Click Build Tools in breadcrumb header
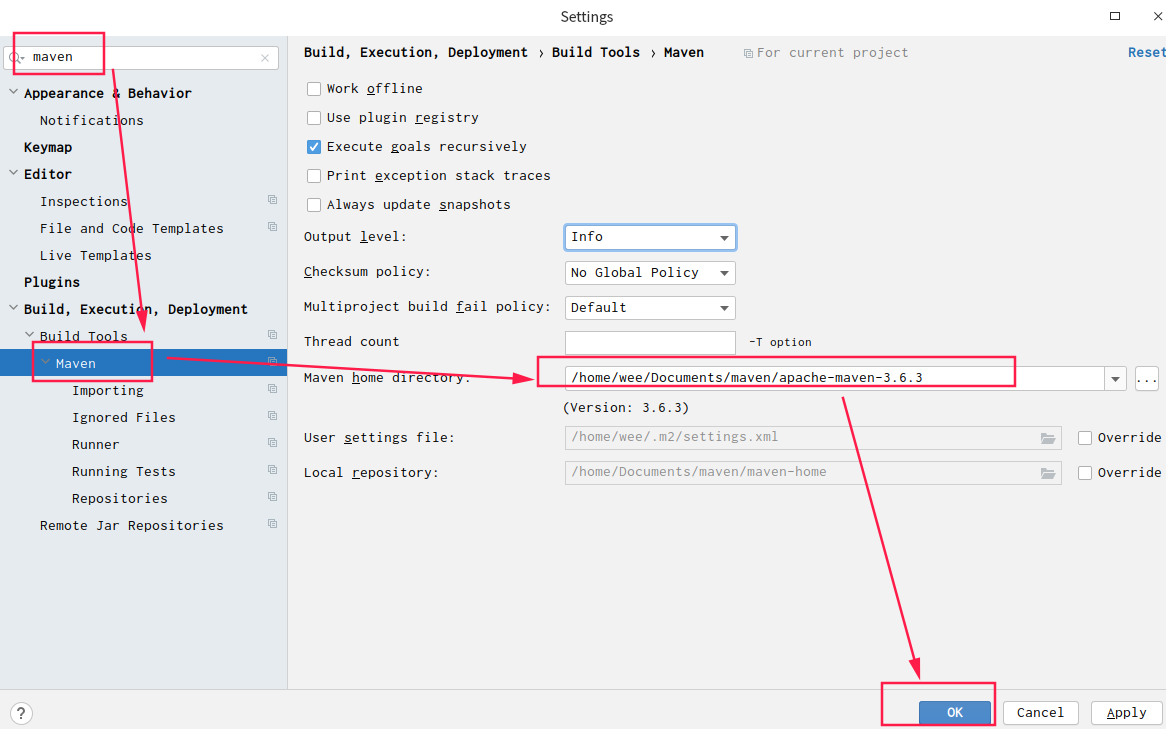The height and width of the screenshot is (729, 1166). pos(596,52)
